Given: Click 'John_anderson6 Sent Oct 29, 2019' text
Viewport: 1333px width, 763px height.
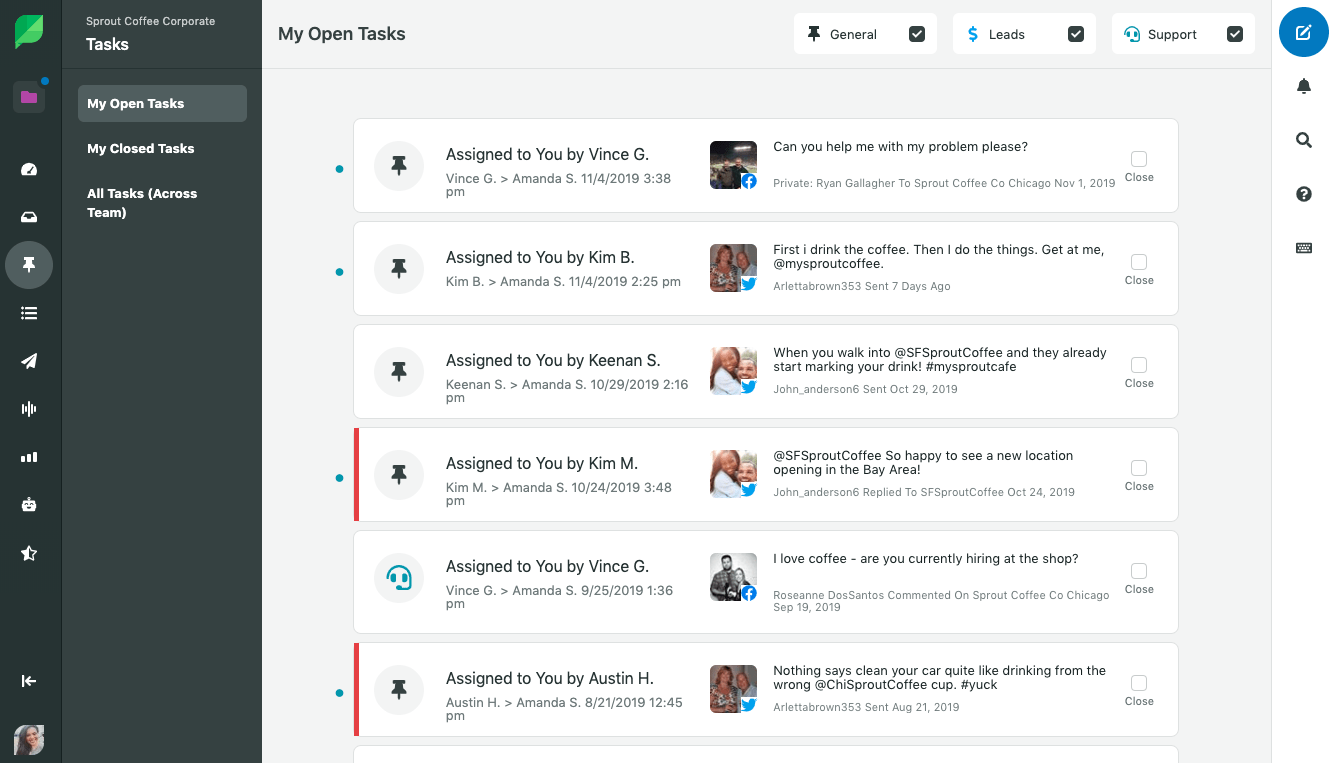Looking at the screenshot, I should coord(865,389).
